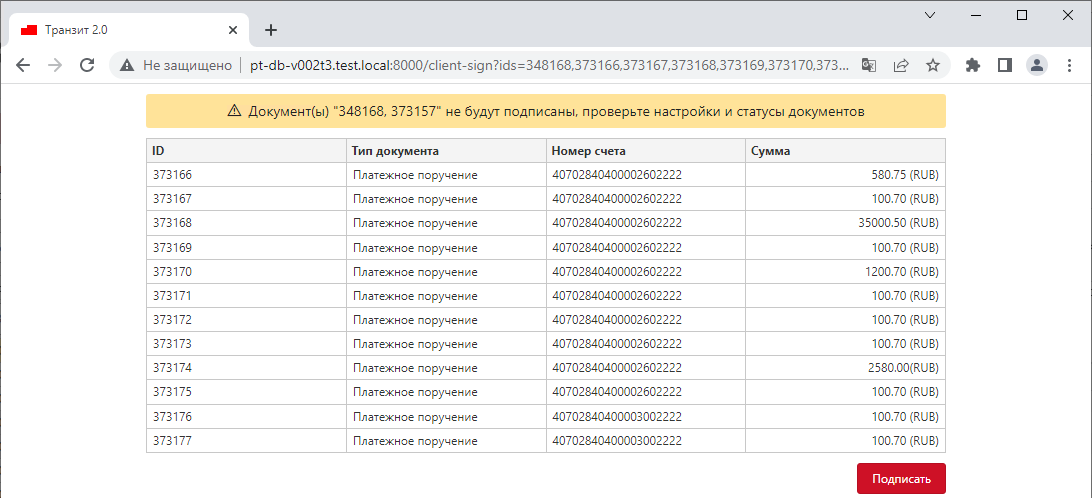Viewport: 1092px width, 498px height.
Task: Click the Номер счета column header
Action: (x=646, y=150)
